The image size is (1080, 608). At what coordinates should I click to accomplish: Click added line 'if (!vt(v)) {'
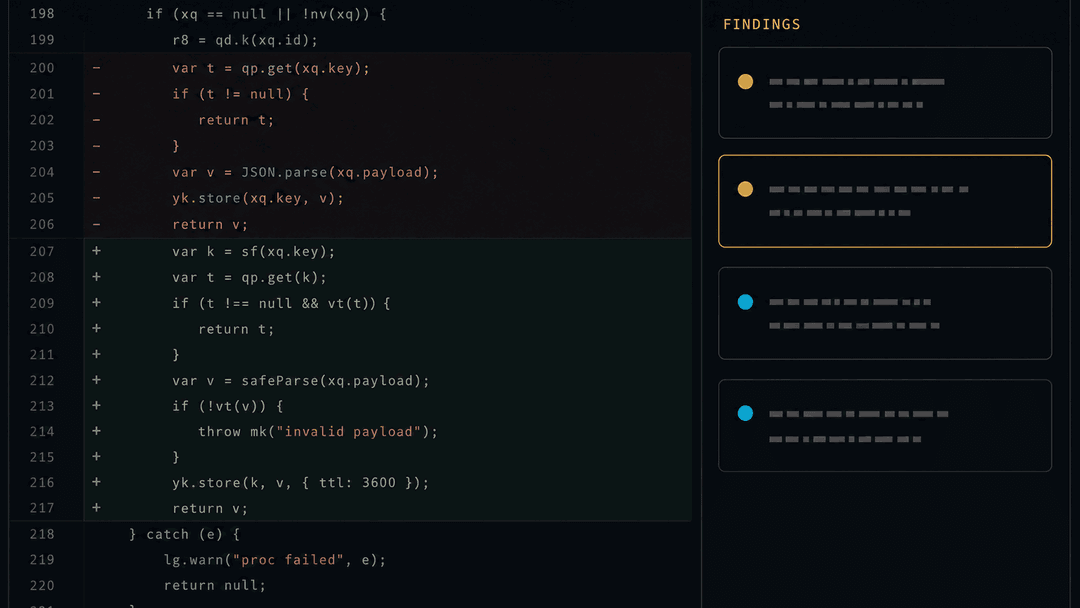click(x=228, y=406)
